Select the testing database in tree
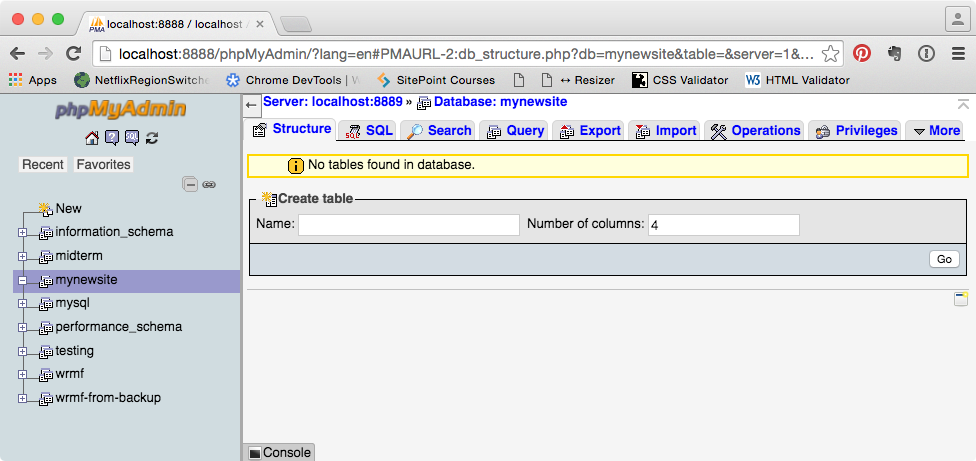The image size is (976, 461). pos(75,351)
